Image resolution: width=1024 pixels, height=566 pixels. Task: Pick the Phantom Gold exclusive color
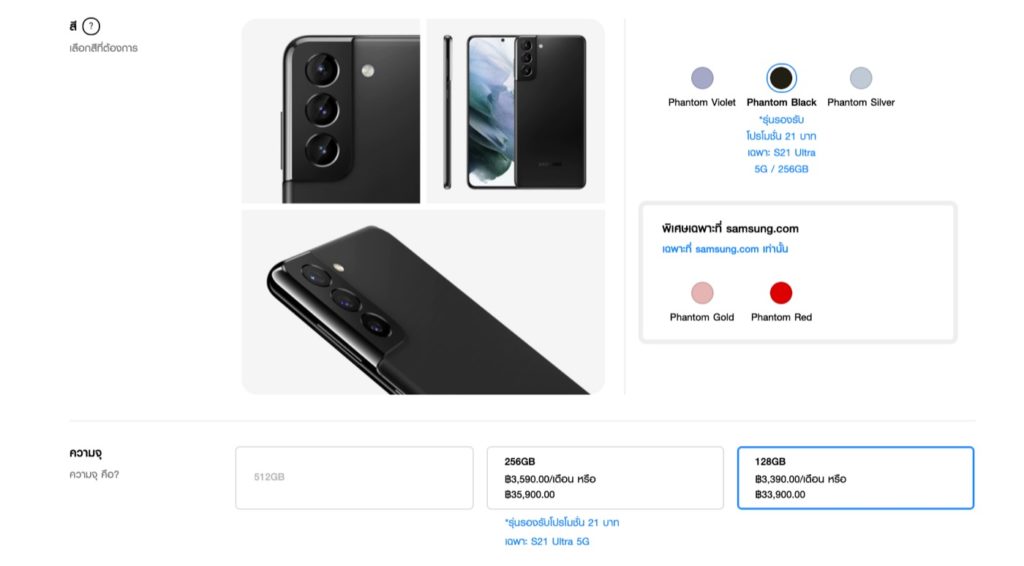[x=702, y=292]
